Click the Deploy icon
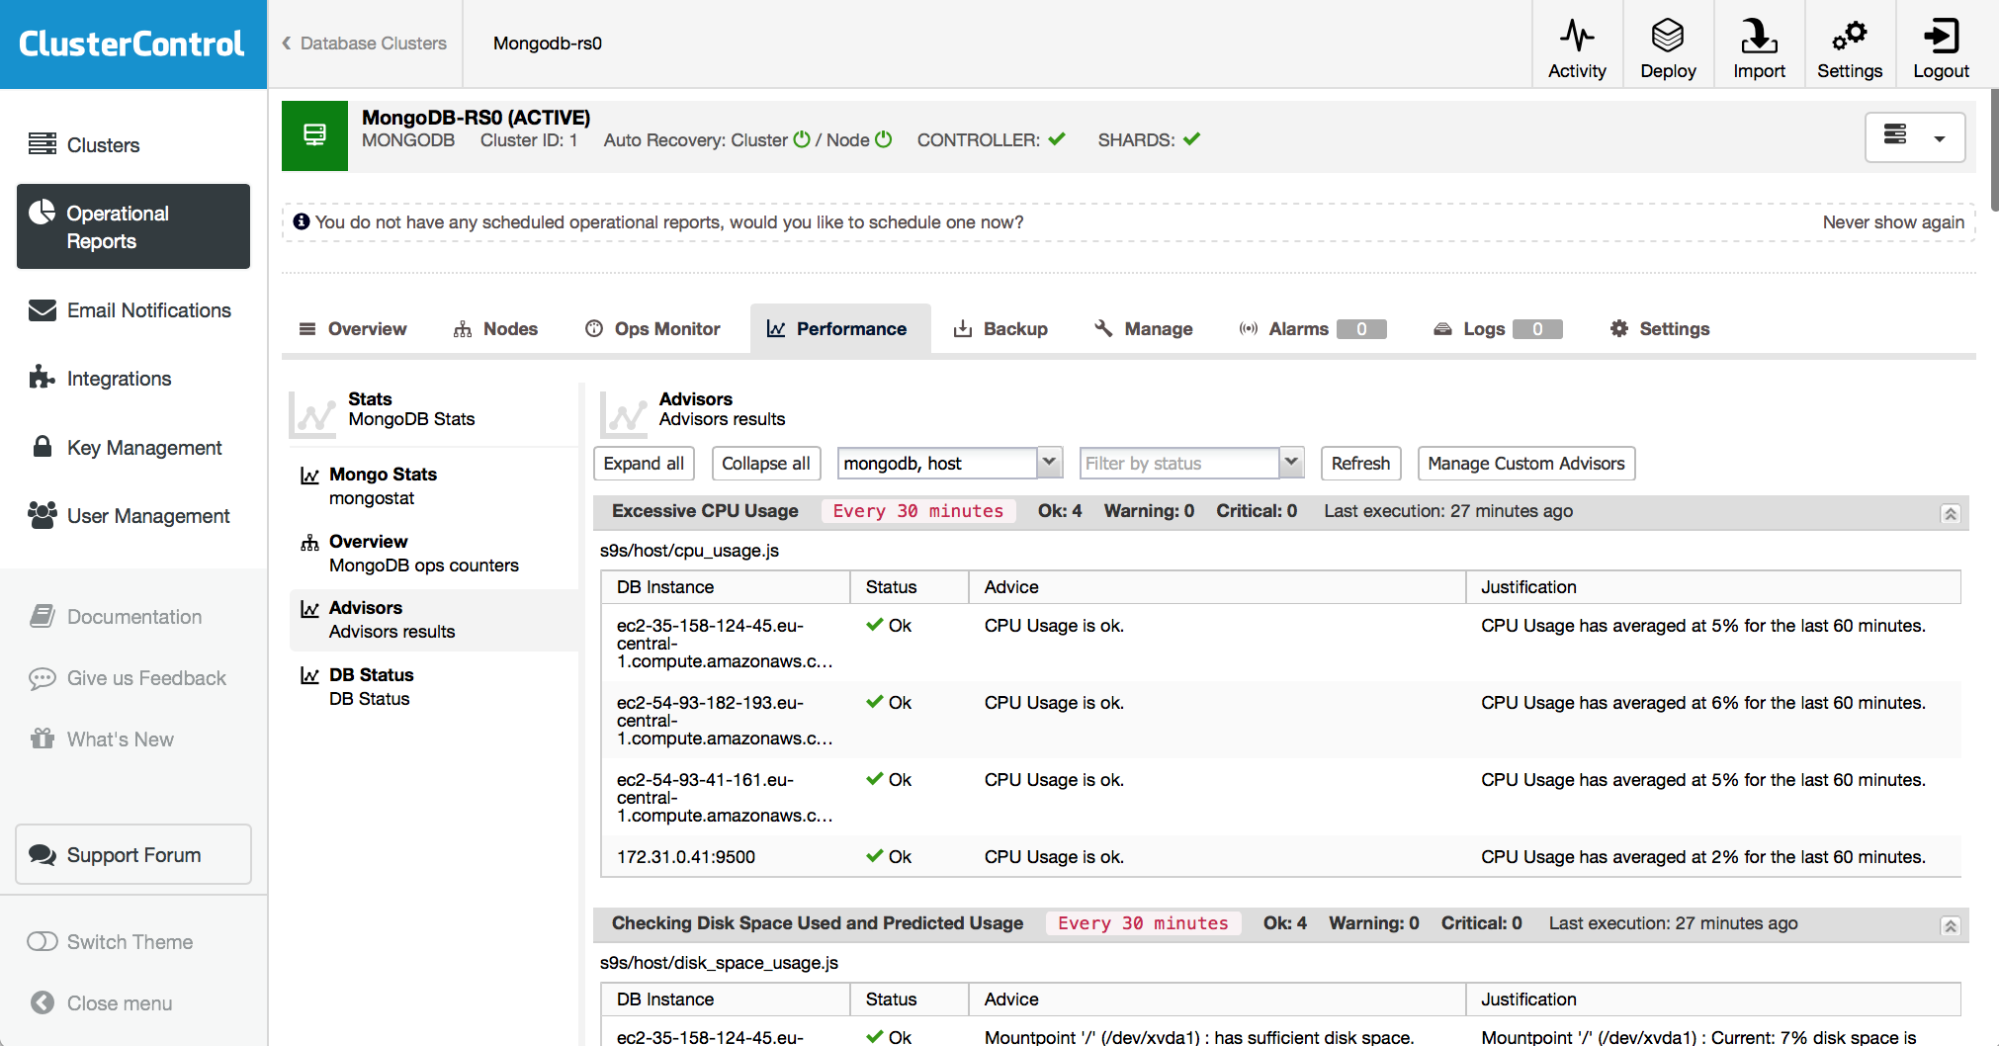Image resolution: width=1999 pixels, height=1046 pixels. pyautogui.click(x=1668, y=47)
